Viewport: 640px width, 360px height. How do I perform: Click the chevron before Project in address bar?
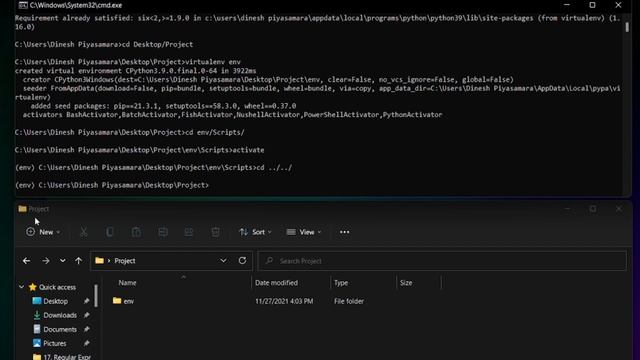point(109,261)
